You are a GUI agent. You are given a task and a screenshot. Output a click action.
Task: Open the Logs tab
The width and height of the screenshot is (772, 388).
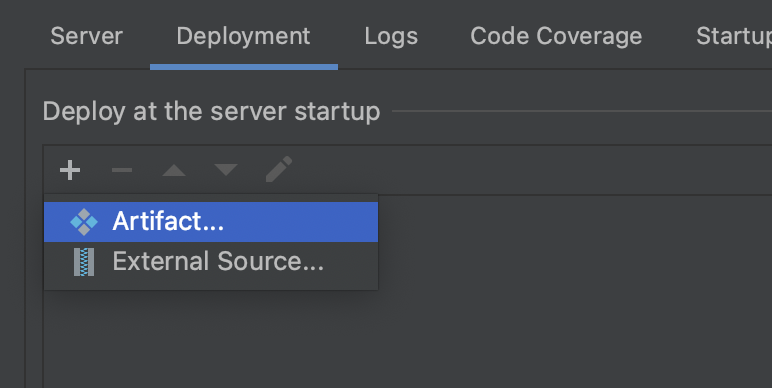tap(391, 36)
